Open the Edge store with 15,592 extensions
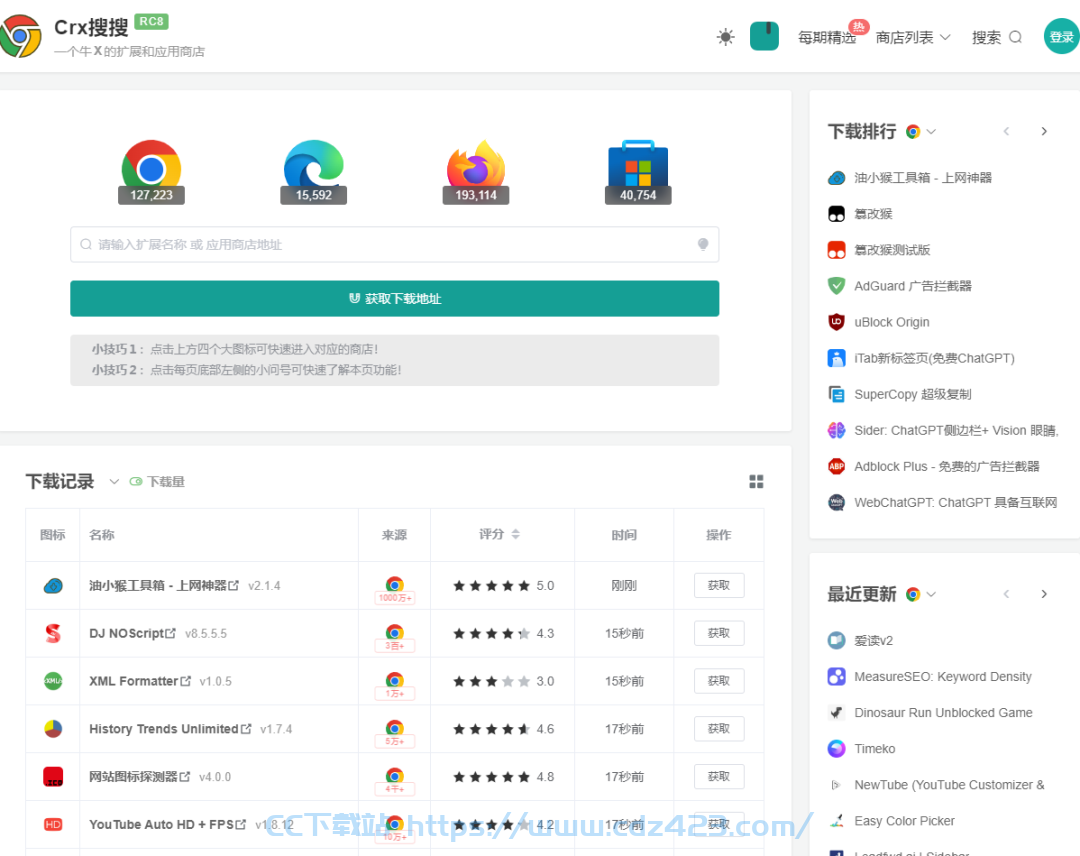Screen dimensions: 1080x856 (313, 171)
